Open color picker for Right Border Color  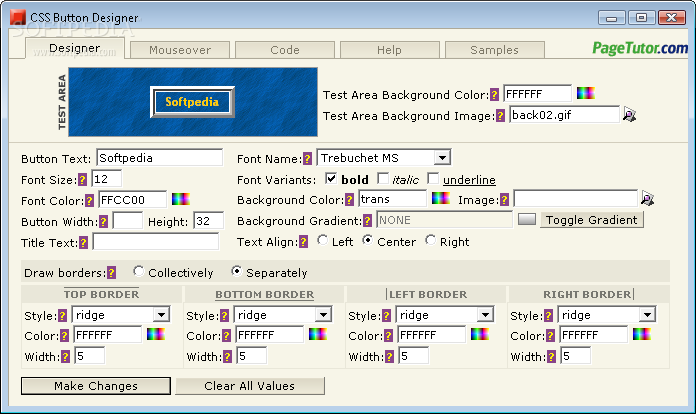[642, 334]
